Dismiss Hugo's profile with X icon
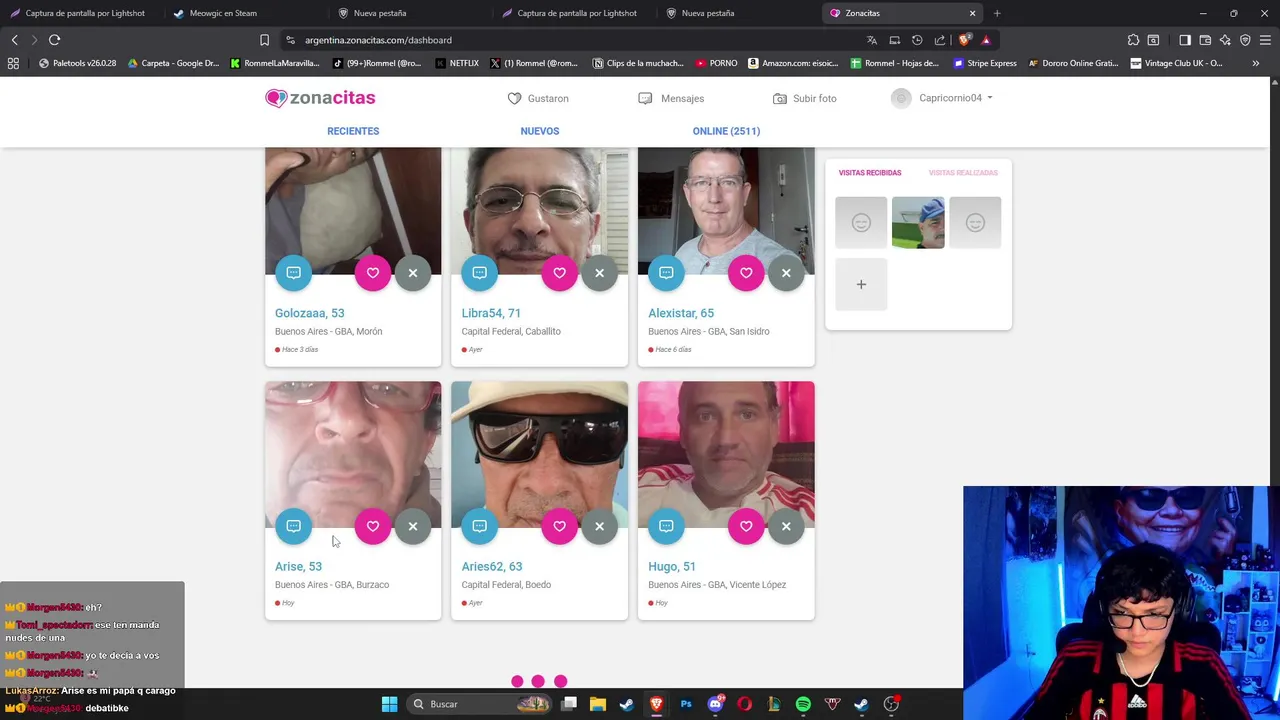 click(x=786, y=526)
